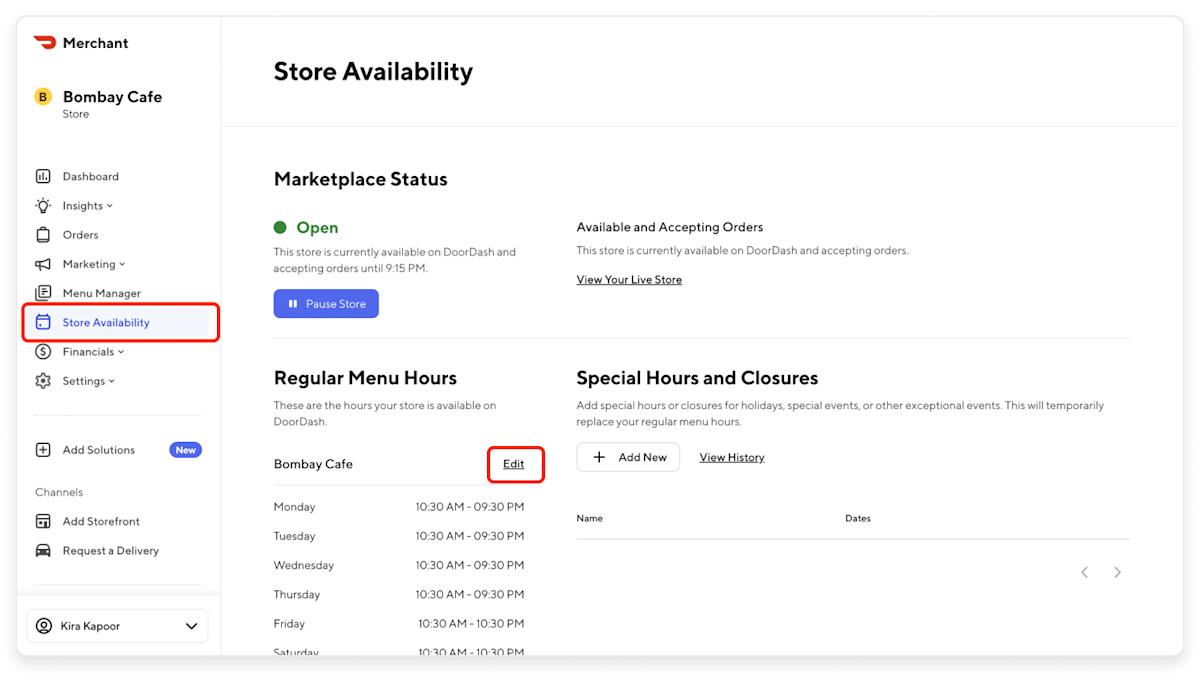The height and width of the screenshot is (686, 1200).
Task: Click the Special Hours and Closures heading
Action: (x=697, y=378)
